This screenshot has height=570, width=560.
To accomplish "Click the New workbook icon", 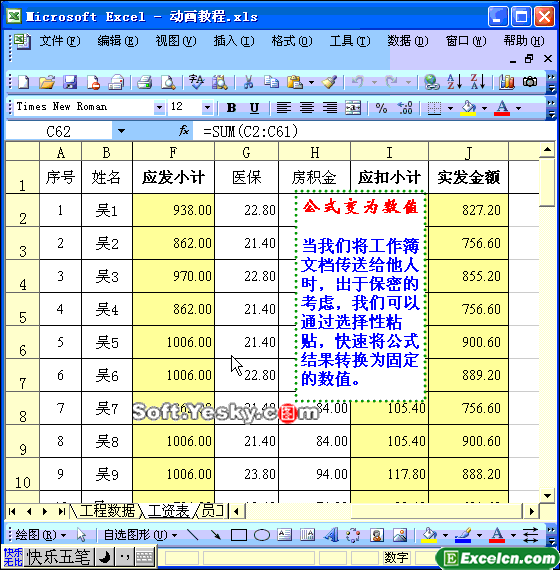I will tap(23, 82).
